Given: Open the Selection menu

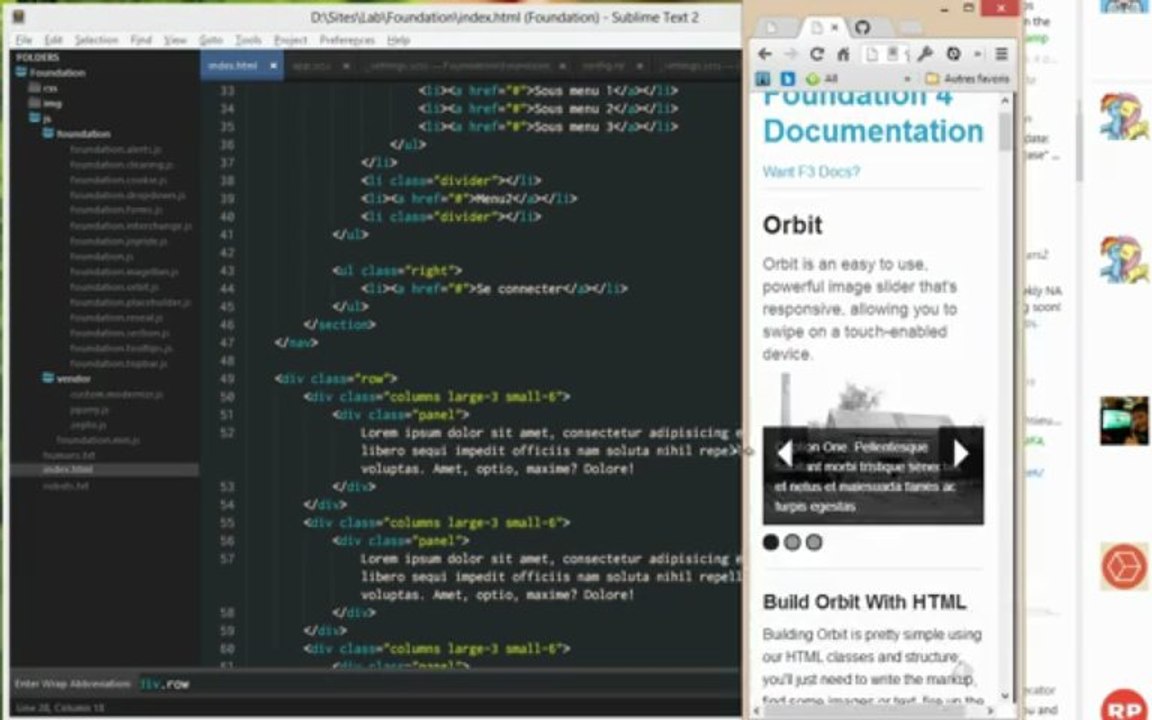Looking at the screenshot, I should coord(96,40).
